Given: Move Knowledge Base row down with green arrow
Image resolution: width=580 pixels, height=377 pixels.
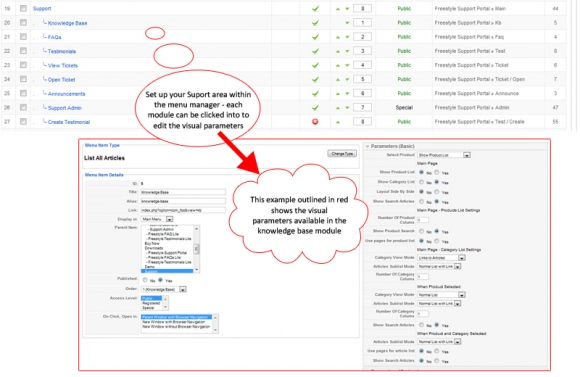Looking at the screenshot, I should pos(347,23).
